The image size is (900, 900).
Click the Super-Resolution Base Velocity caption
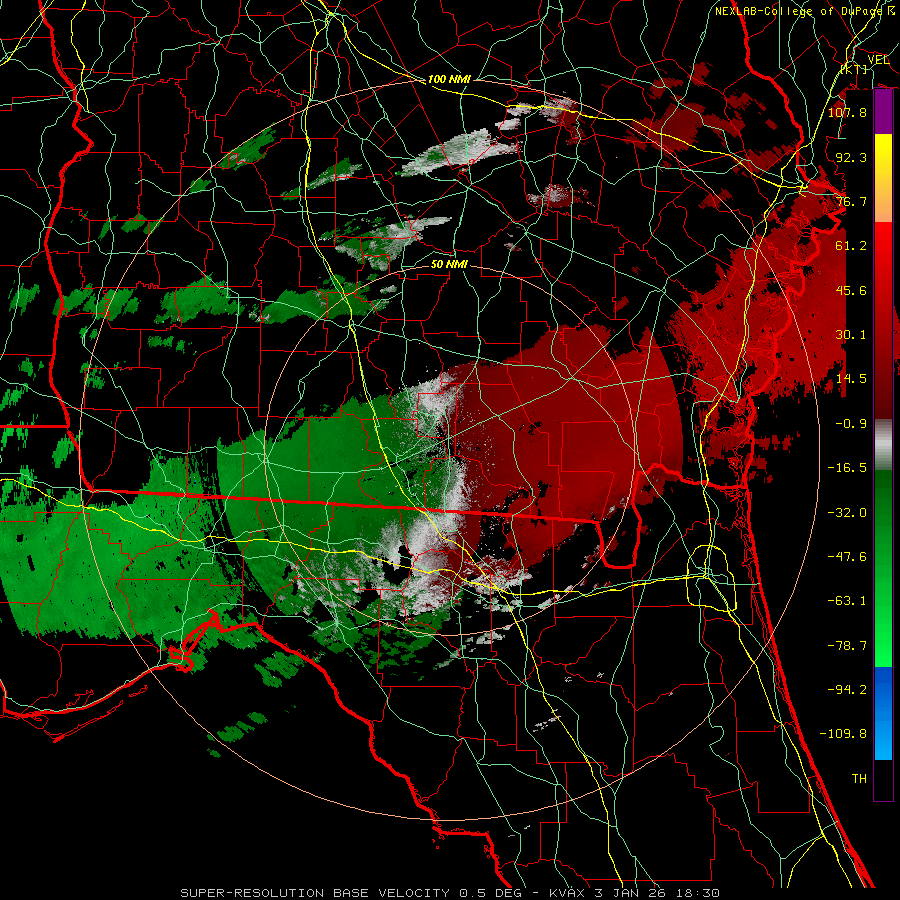click(450, 893)
